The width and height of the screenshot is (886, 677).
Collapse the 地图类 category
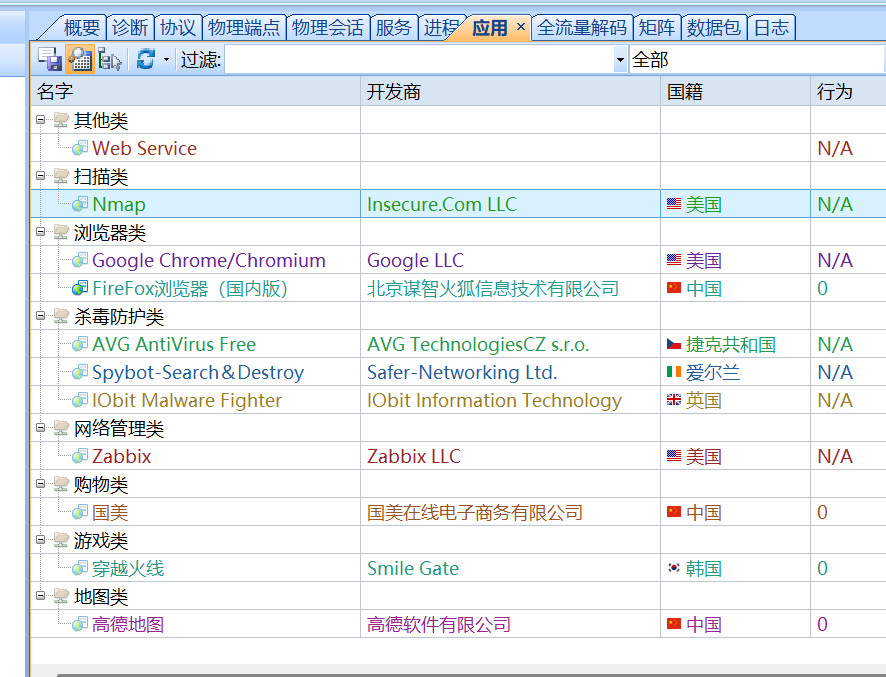tap(40, 596)
